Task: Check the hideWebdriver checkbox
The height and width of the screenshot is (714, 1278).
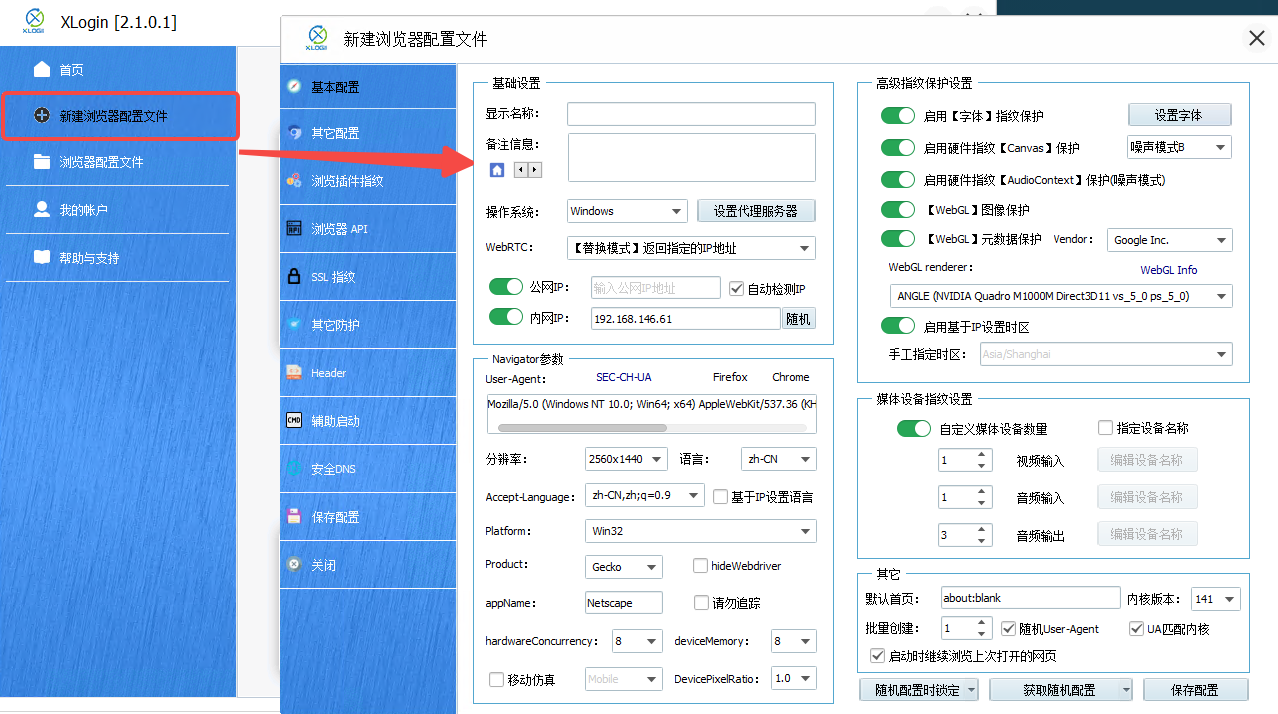Action: pos(701,566)
